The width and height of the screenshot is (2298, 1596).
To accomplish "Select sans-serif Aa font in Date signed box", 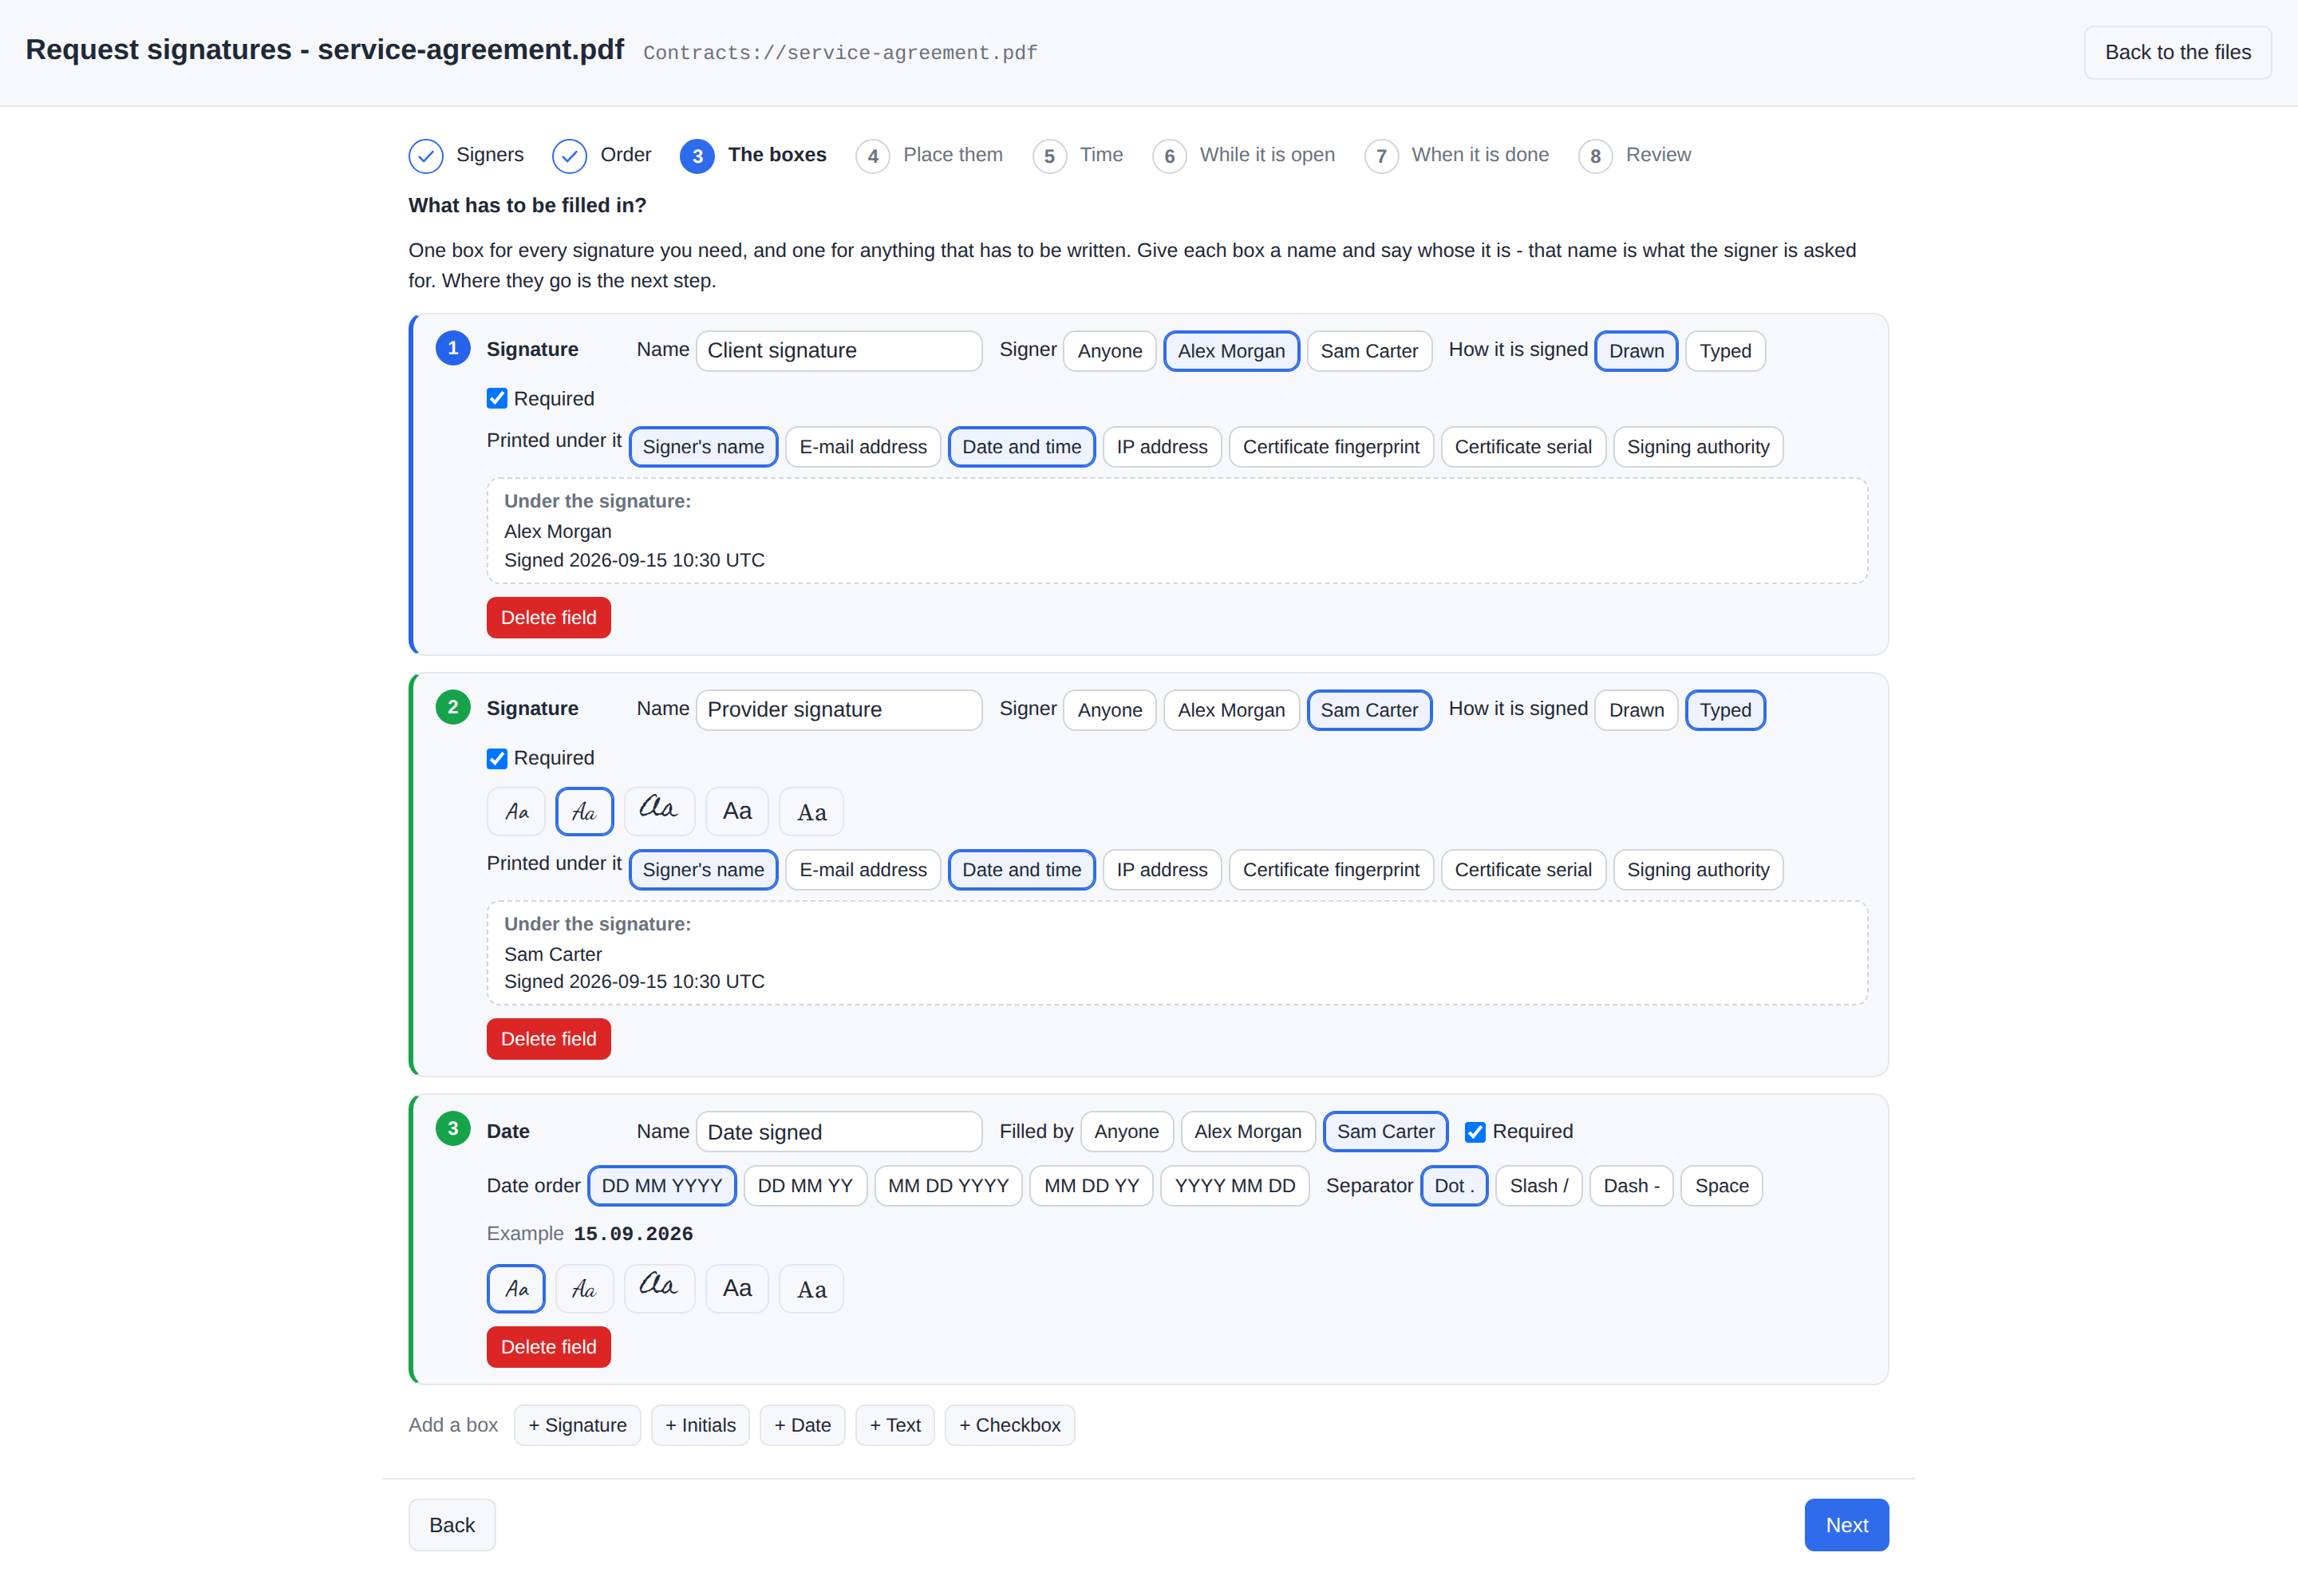I will coord(737,1288).
